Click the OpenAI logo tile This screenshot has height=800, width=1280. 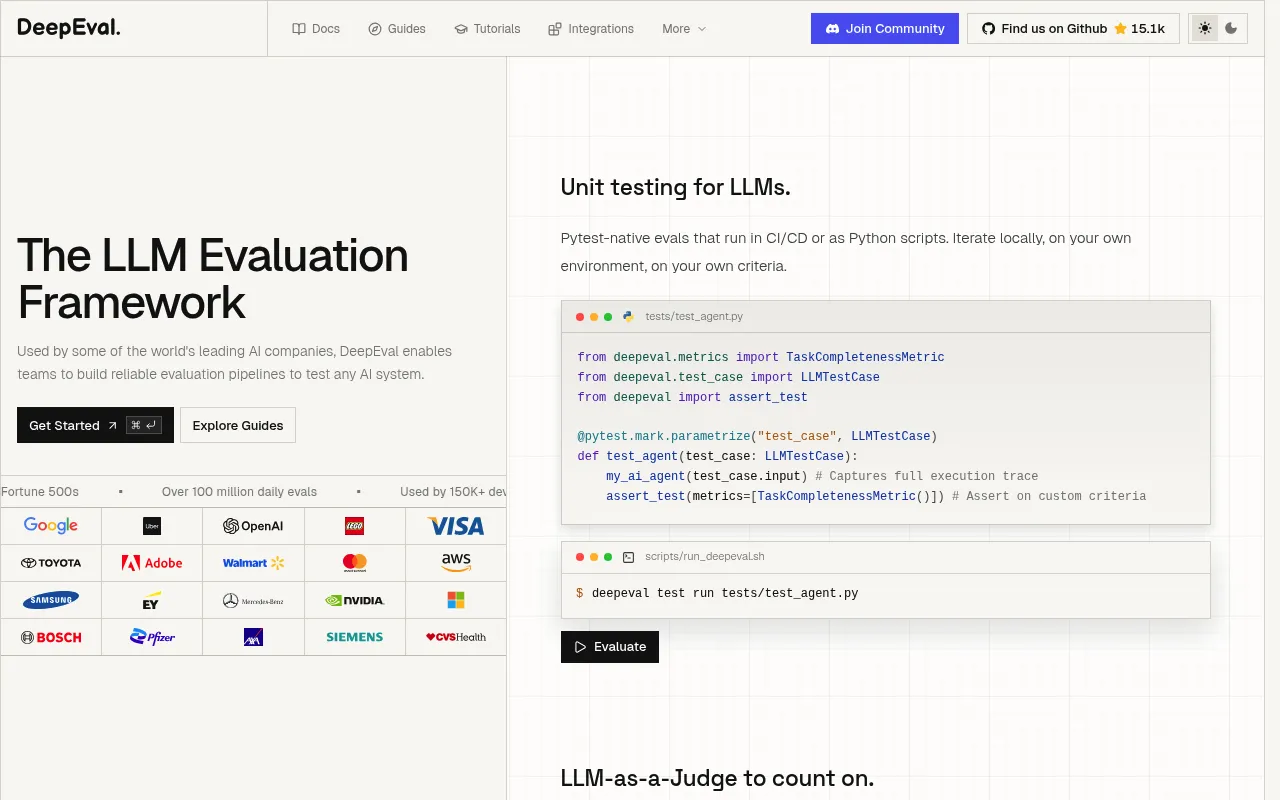[x=253, y=526]
